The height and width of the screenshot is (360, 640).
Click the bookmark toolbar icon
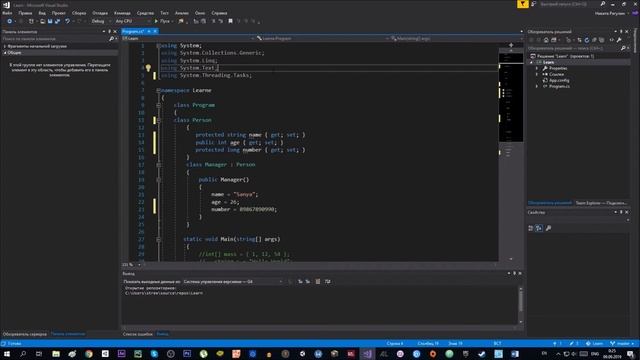pyautogui.click(x=230, y=21)
